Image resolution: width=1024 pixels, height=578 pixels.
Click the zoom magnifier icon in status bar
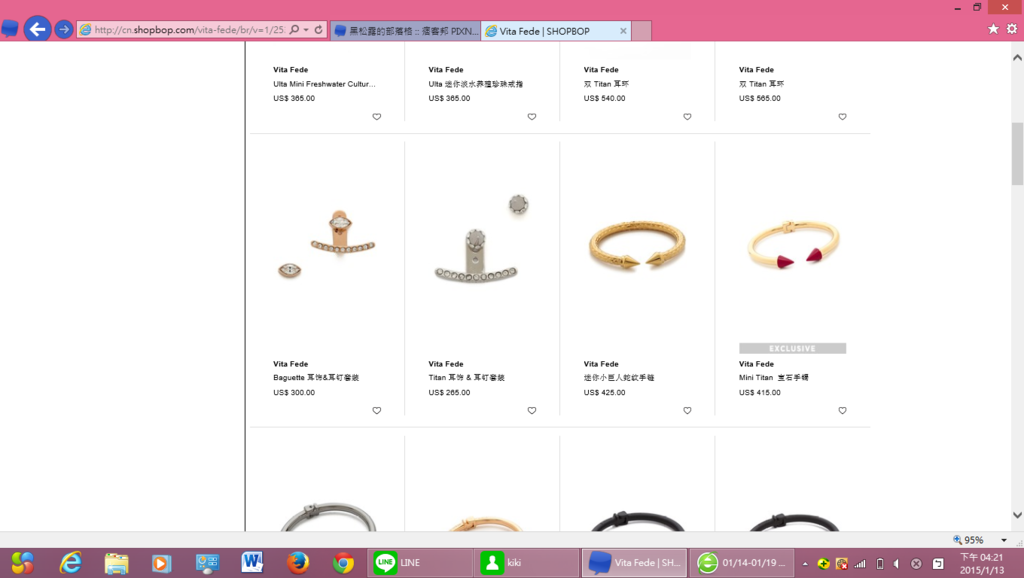click(x=957, y=539)
